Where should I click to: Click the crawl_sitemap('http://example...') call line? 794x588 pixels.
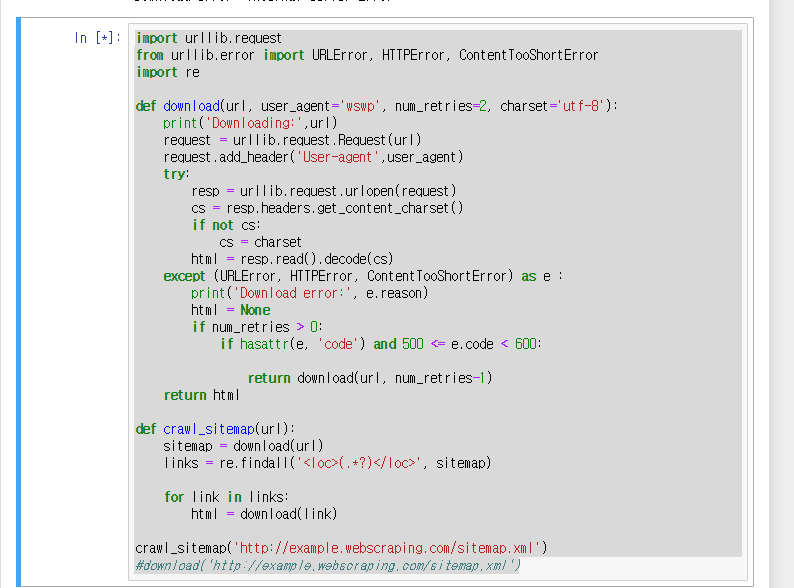click(341, 548)
